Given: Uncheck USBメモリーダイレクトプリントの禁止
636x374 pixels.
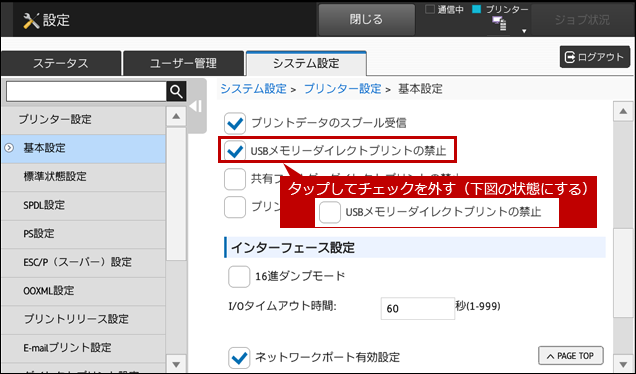Looking at the screenshot, I should pyautogui.click(x=235, y=151).
